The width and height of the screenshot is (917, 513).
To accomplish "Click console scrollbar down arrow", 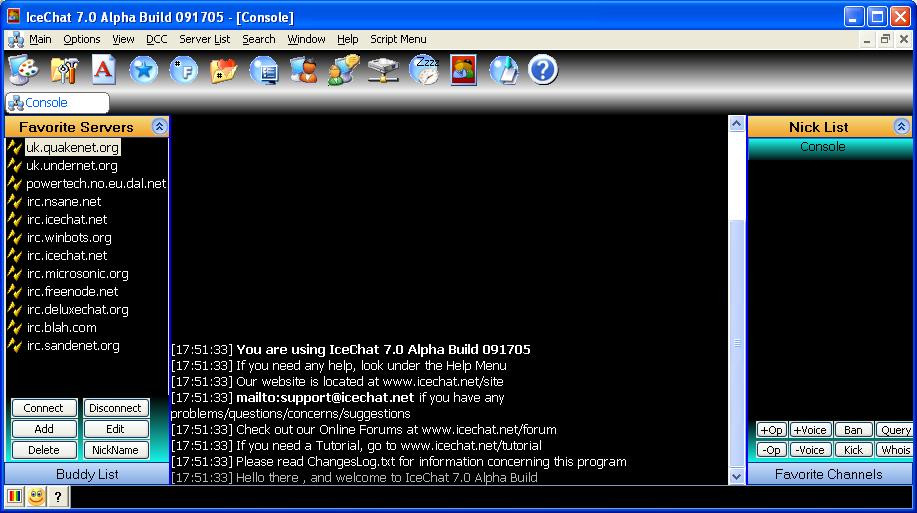I will pyautogui.click(x=737, y=476).
